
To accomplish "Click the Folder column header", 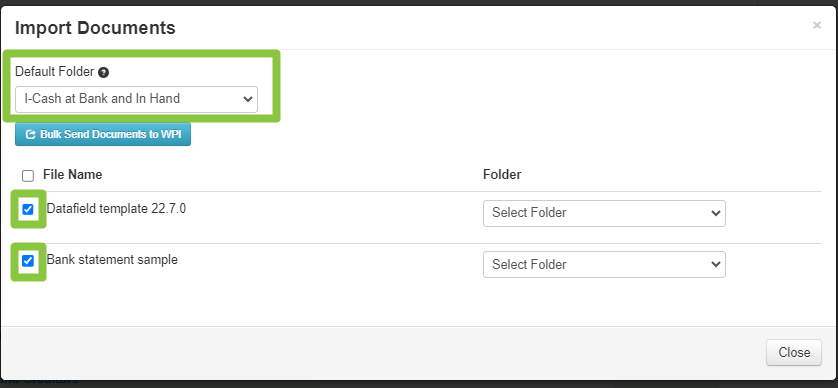I will click(x=502, y=175).
